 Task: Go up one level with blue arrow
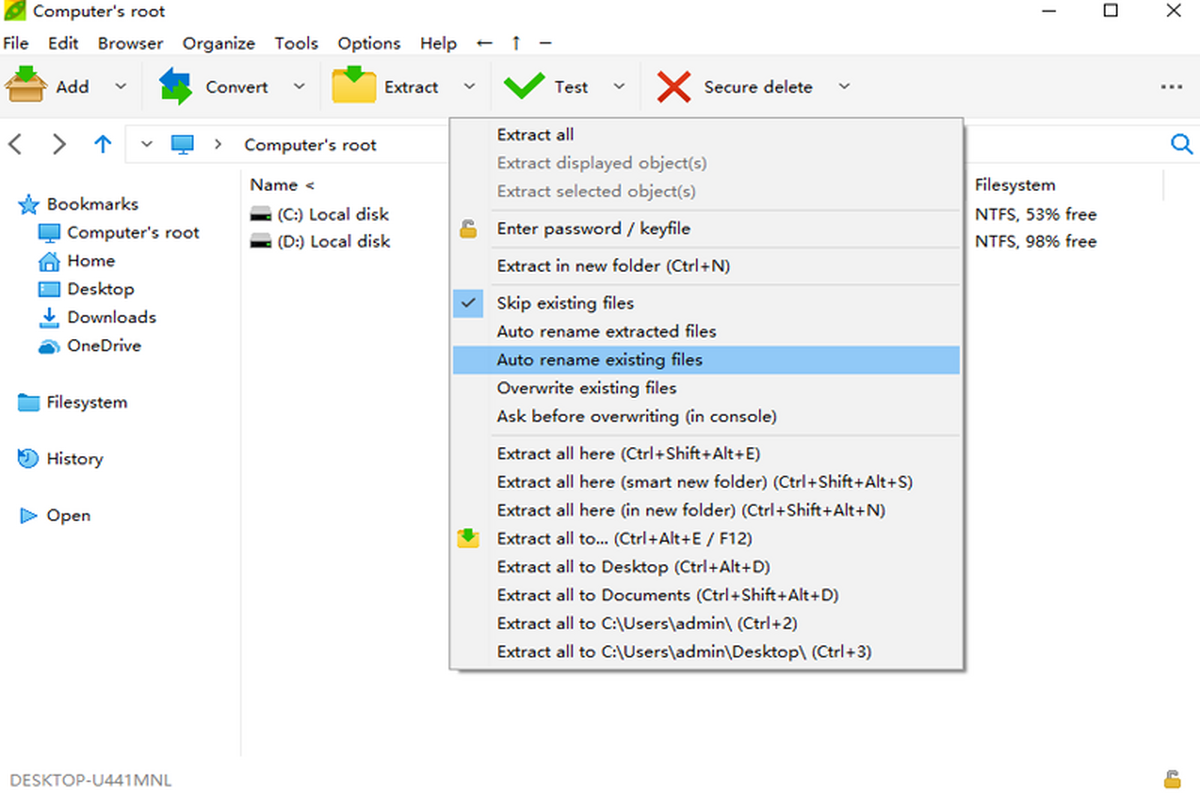(x=102, y=144)
